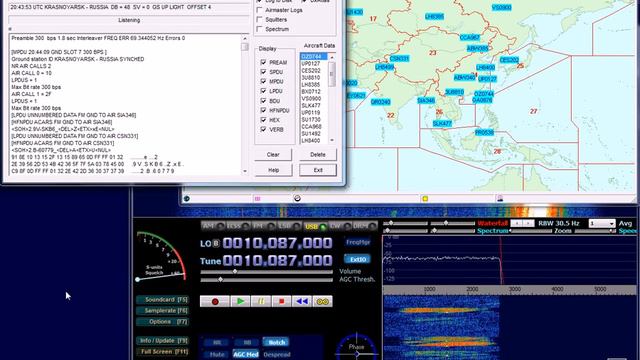This screenshot has height=360, width=640.
Task: Click the Clear button
Action: (x=273, y=155)
